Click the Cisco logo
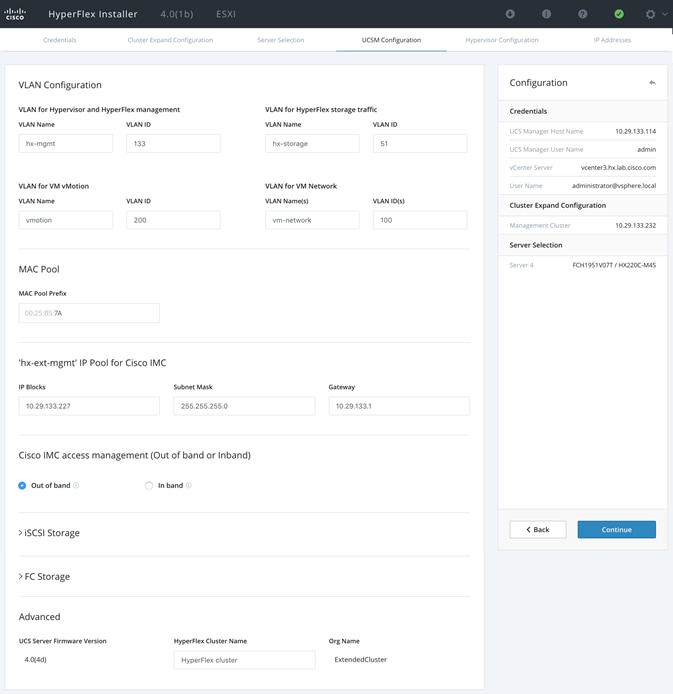 tap(15, 14)
